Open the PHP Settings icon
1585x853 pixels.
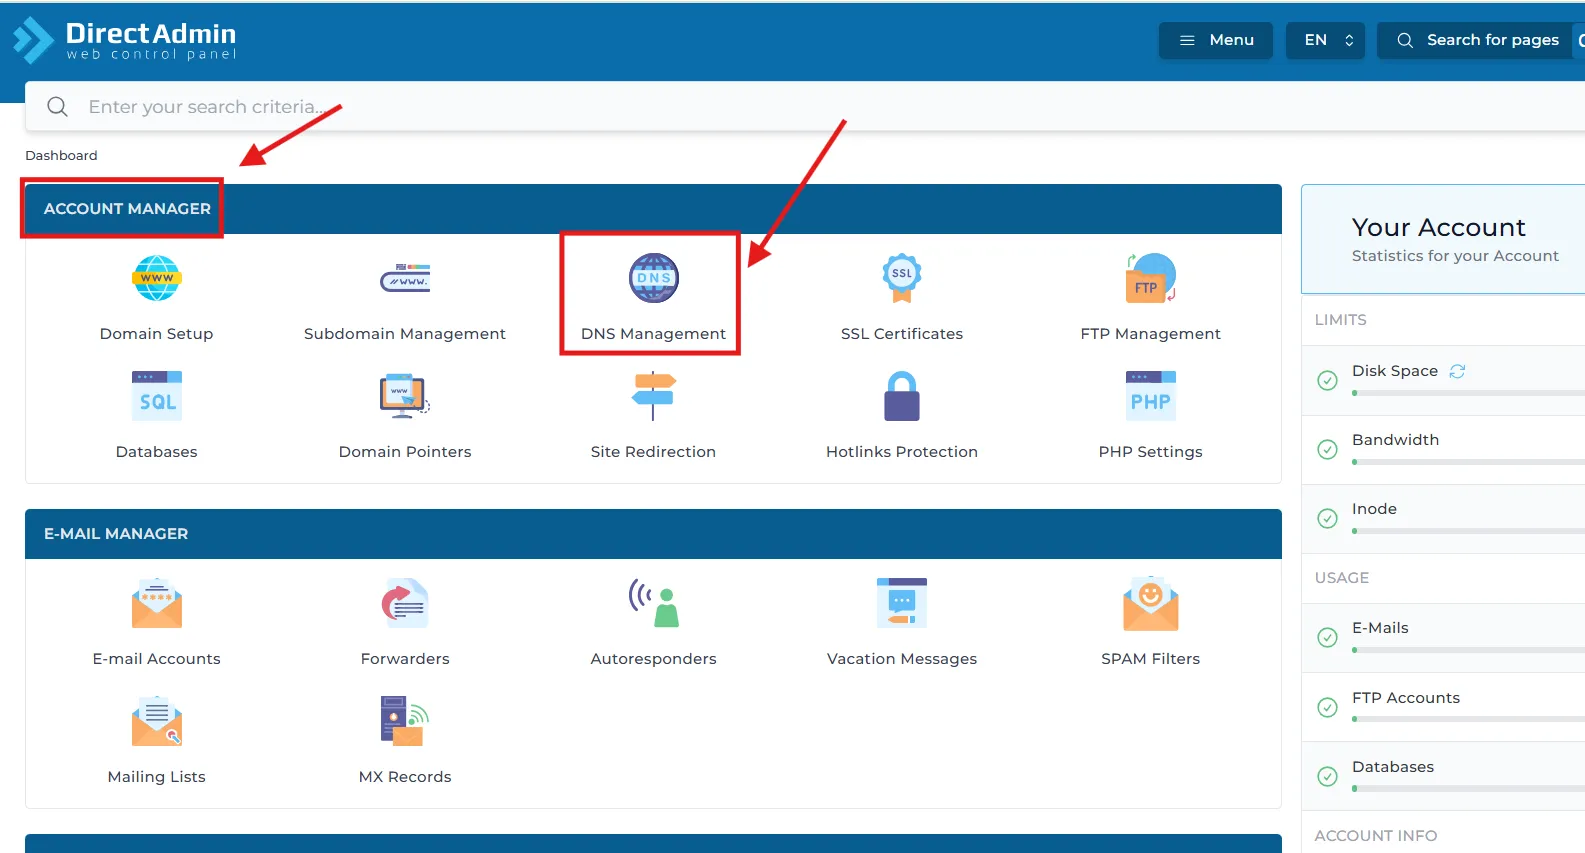(x=1150, y=397)
